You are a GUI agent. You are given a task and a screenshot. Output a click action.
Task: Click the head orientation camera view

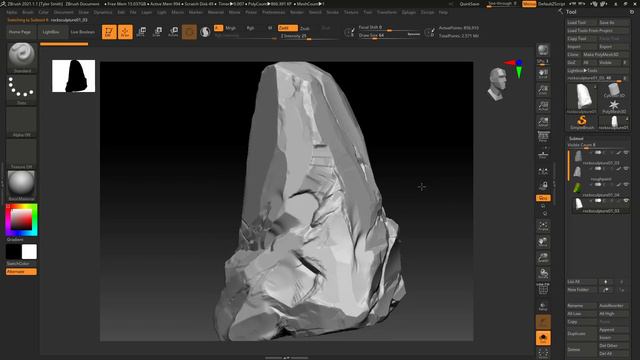498,84
